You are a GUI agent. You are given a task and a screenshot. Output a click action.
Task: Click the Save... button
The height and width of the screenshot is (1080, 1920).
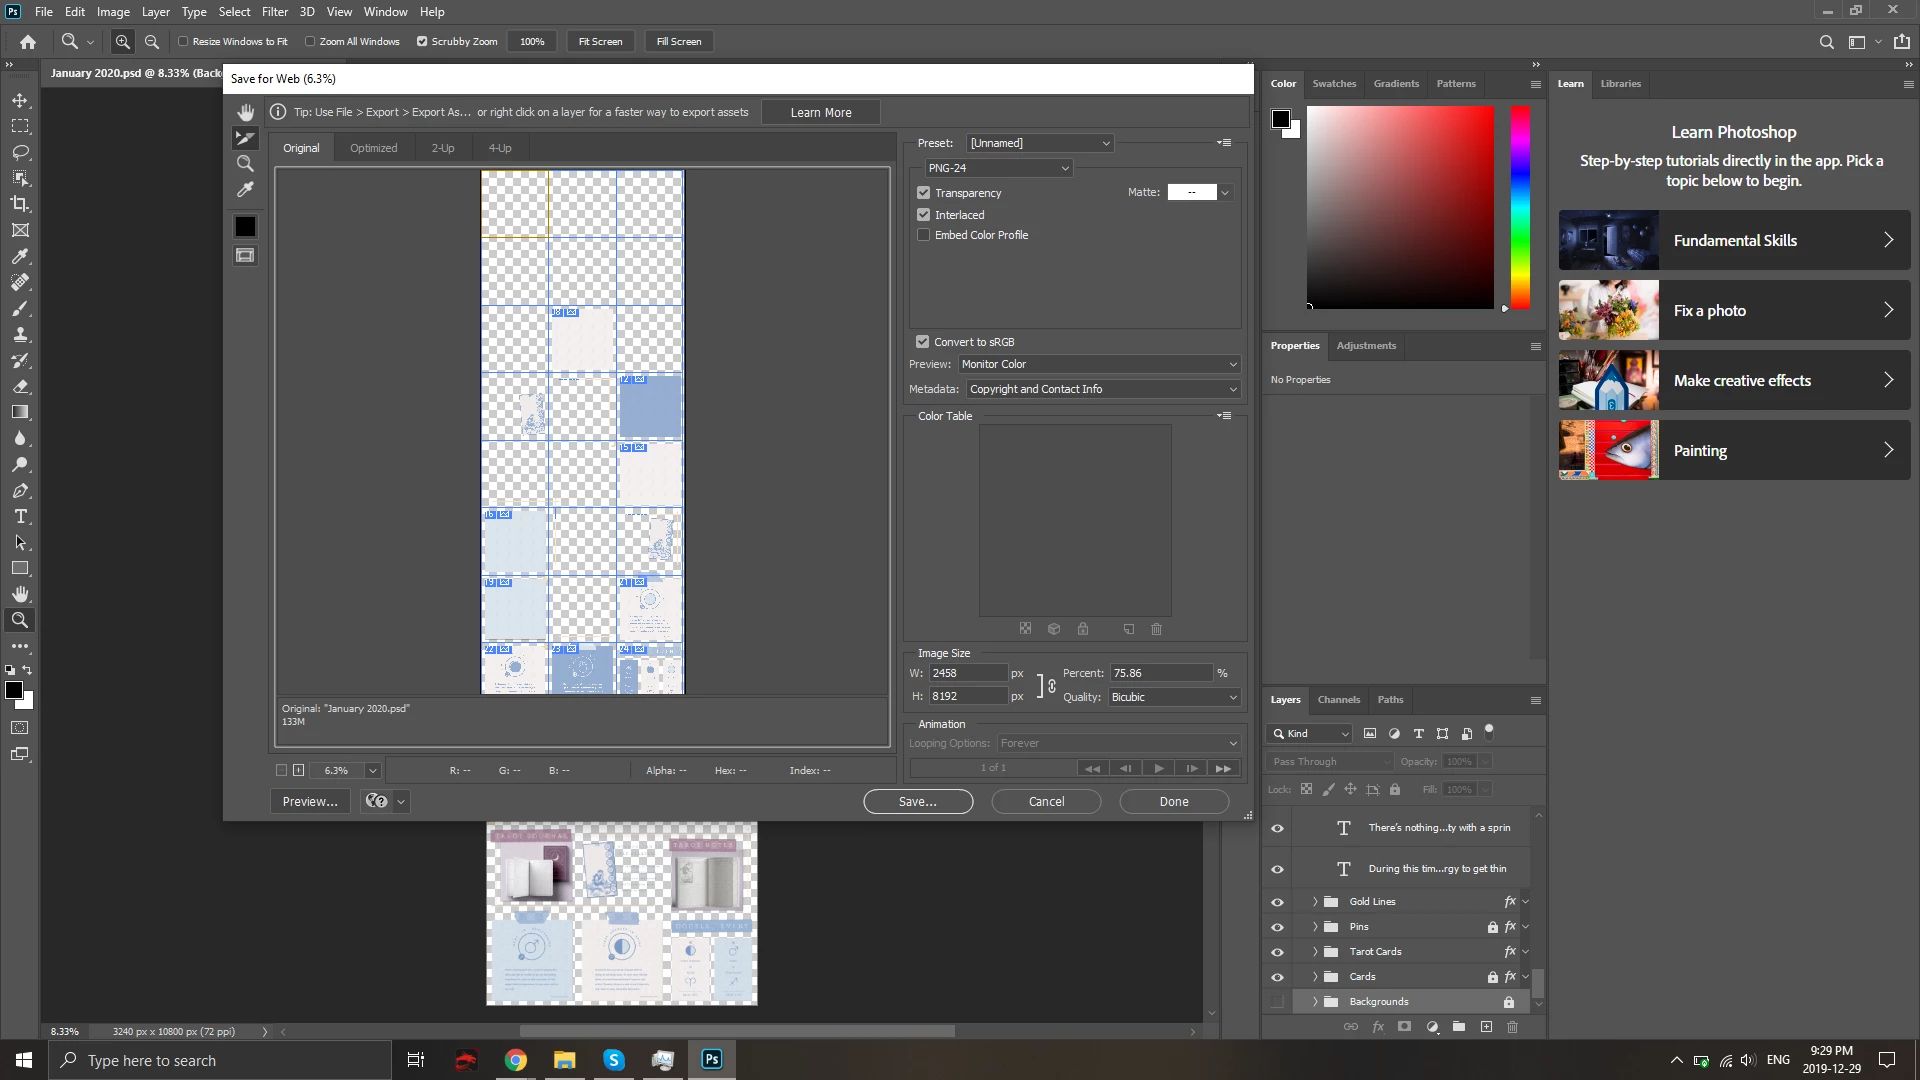[x=917, y=802]
